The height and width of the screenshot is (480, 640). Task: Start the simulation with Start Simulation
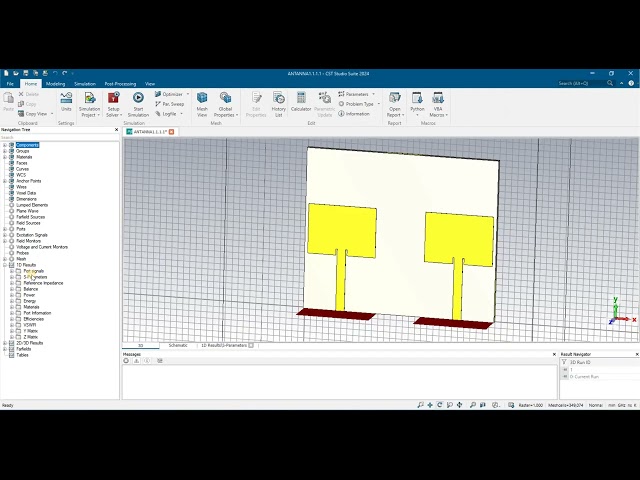[138, 104]
